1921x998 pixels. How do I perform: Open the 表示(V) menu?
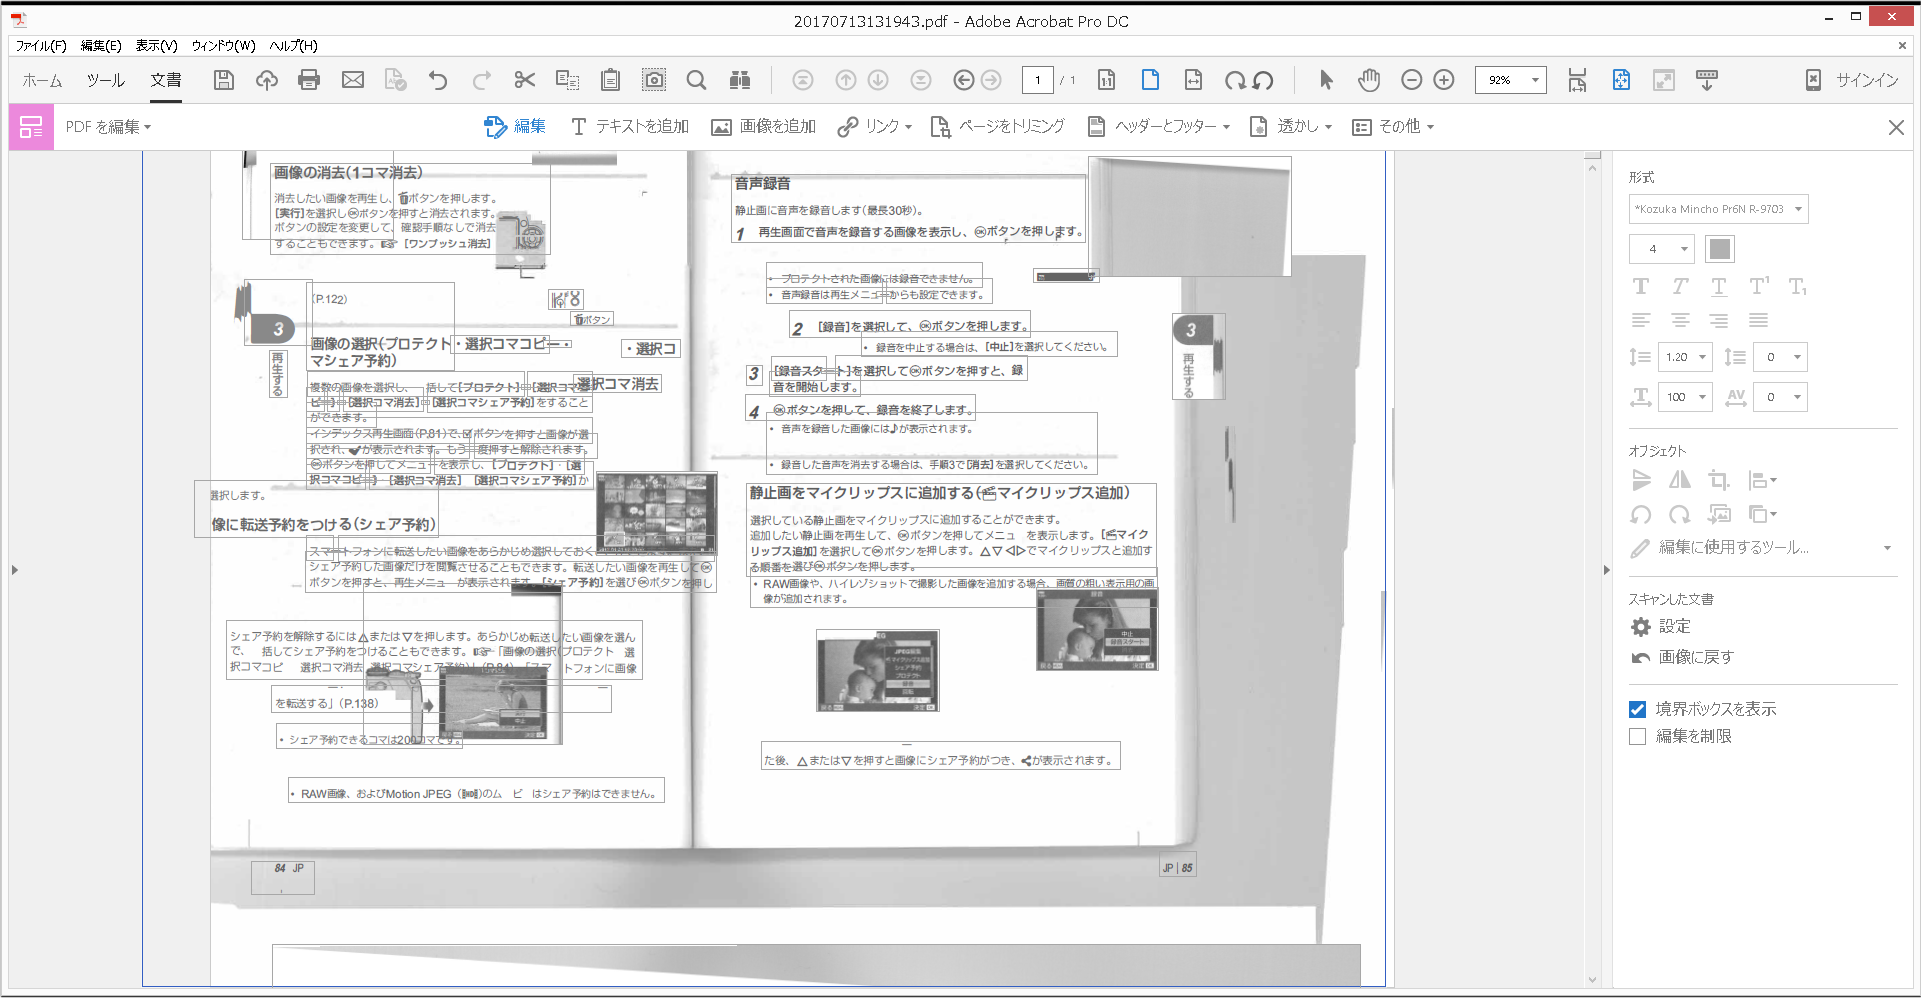[157, 46]
